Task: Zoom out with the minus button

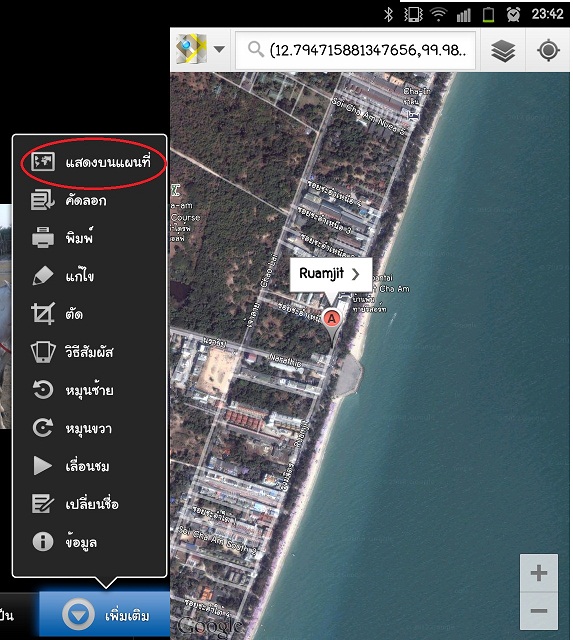Action: click(x=539, y=611)
